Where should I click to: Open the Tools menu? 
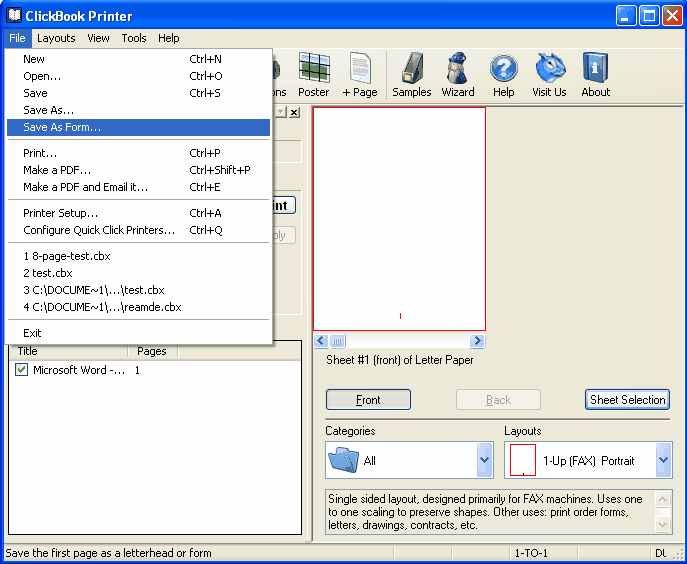pyautogui.click(x=134, y=38)
